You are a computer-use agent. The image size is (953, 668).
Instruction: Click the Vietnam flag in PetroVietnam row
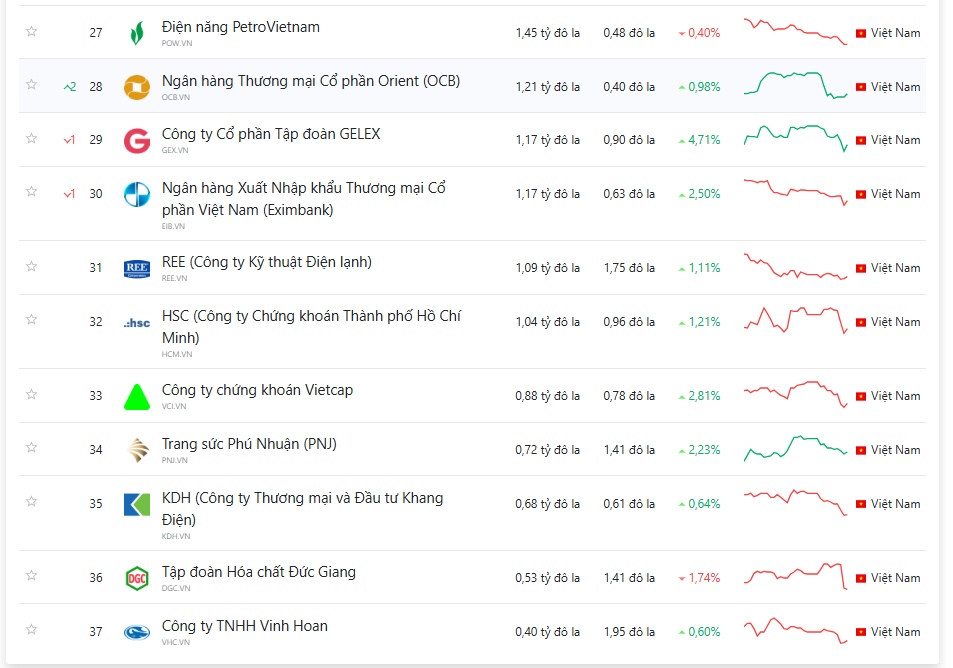(861, 33)
